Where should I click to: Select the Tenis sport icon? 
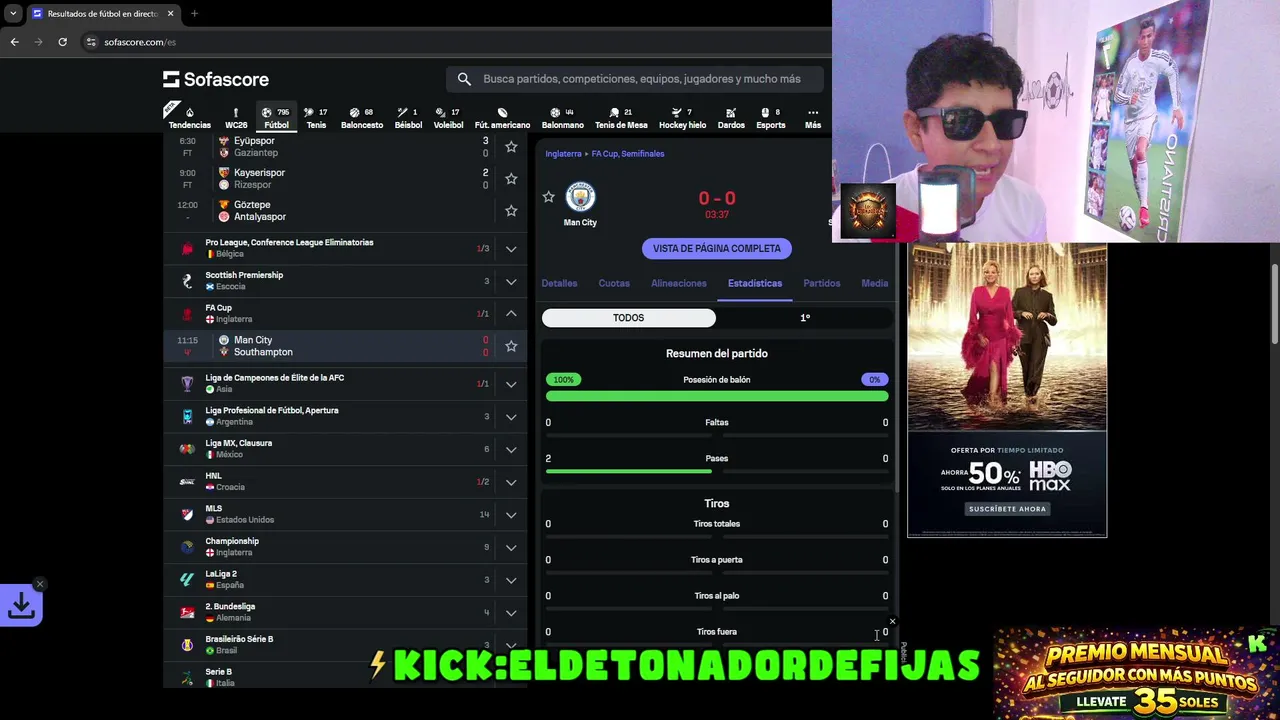click(x=316, y=118)
